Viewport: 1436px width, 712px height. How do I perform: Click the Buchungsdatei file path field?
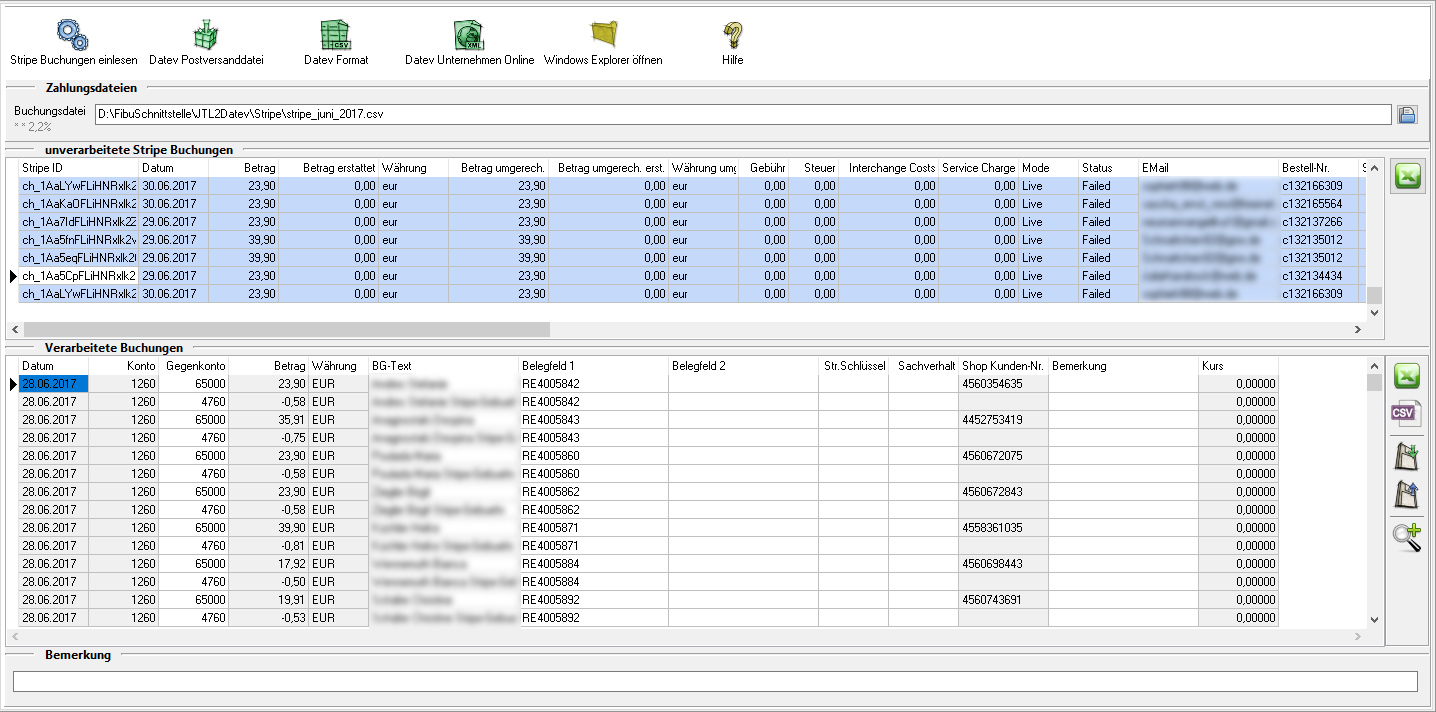point(742,115)
